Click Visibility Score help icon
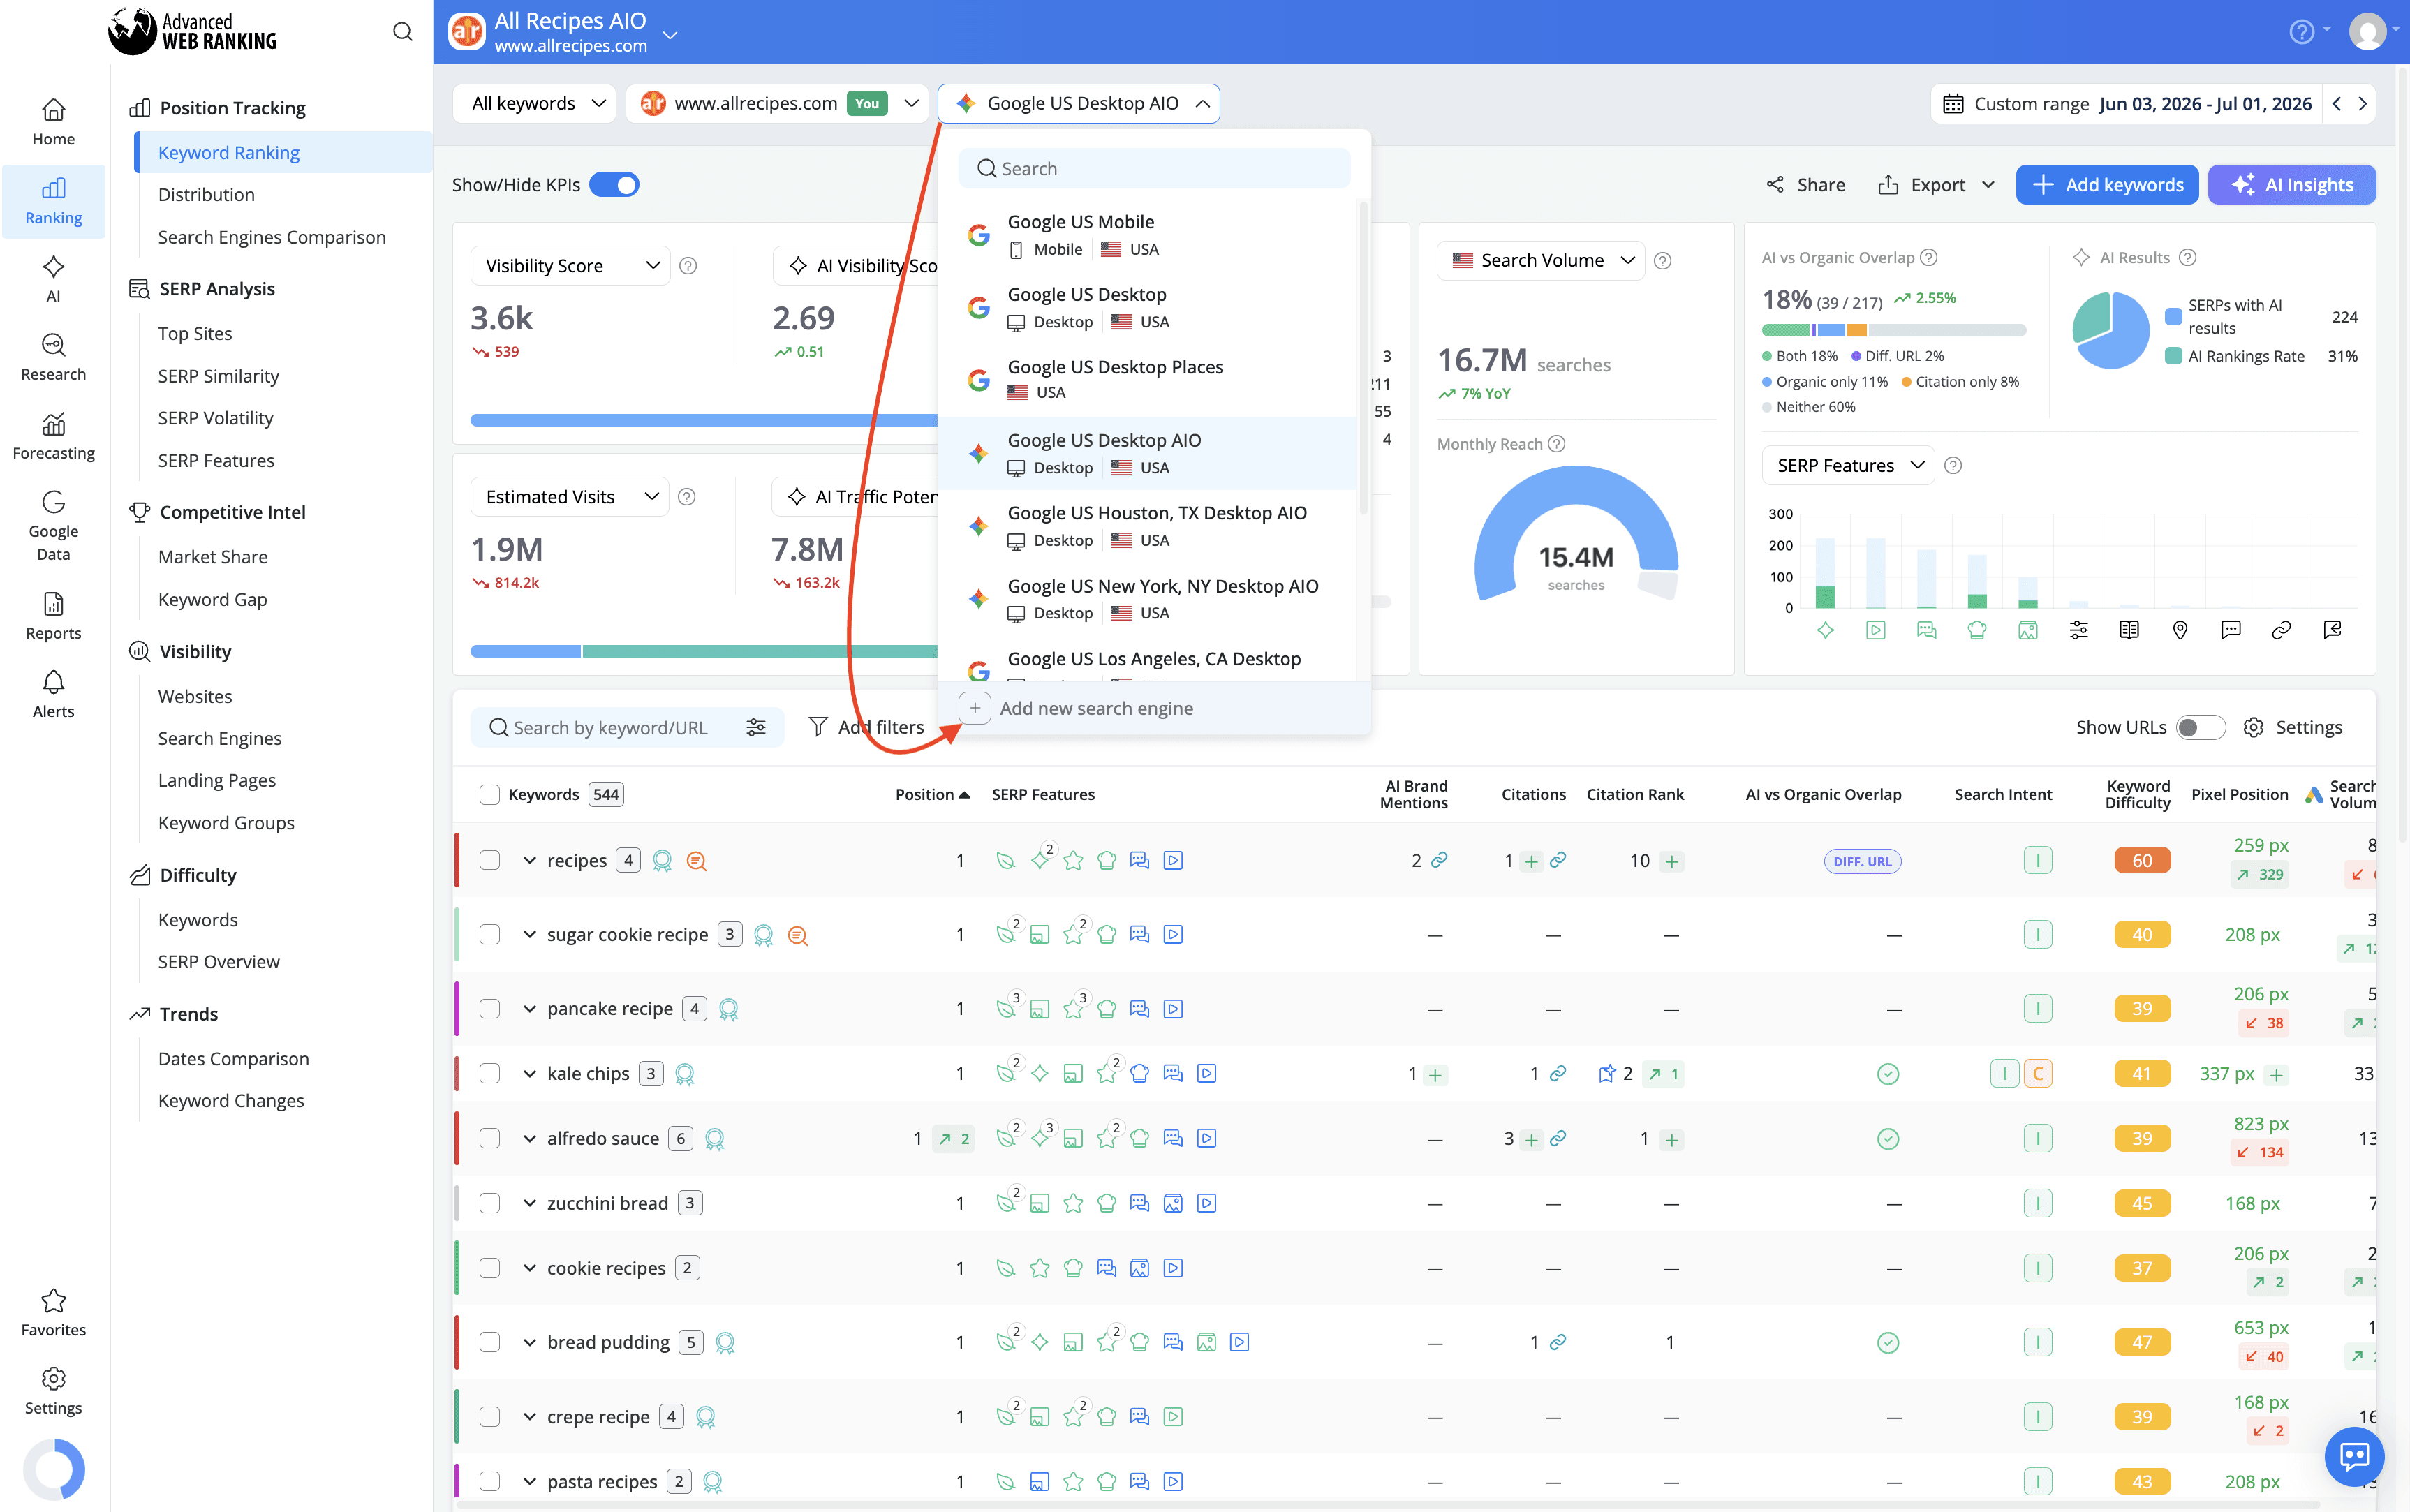This screenshot has width=2410, height=1512. pos(688,265)
